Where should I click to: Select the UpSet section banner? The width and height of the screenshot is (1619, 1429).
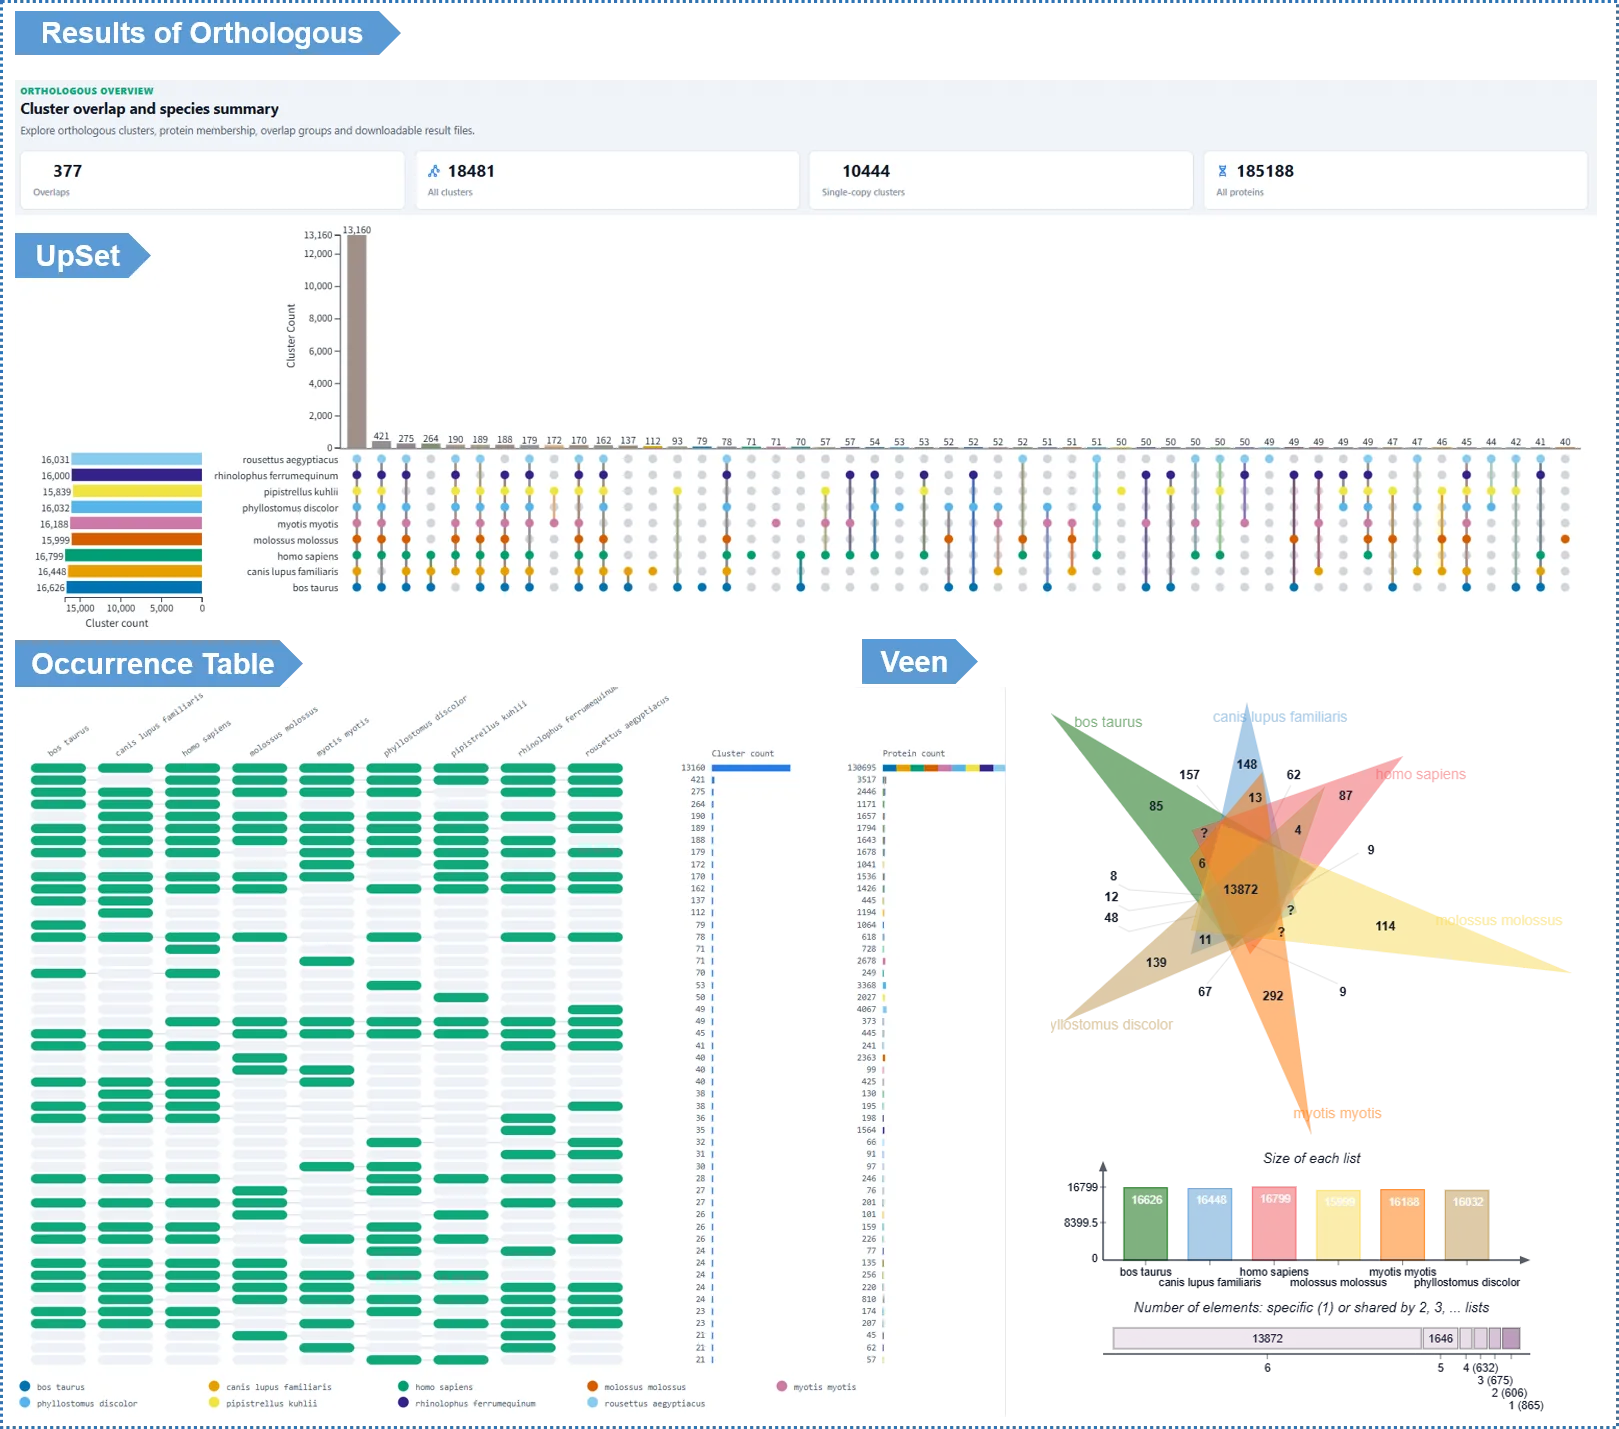pos(83,256)
